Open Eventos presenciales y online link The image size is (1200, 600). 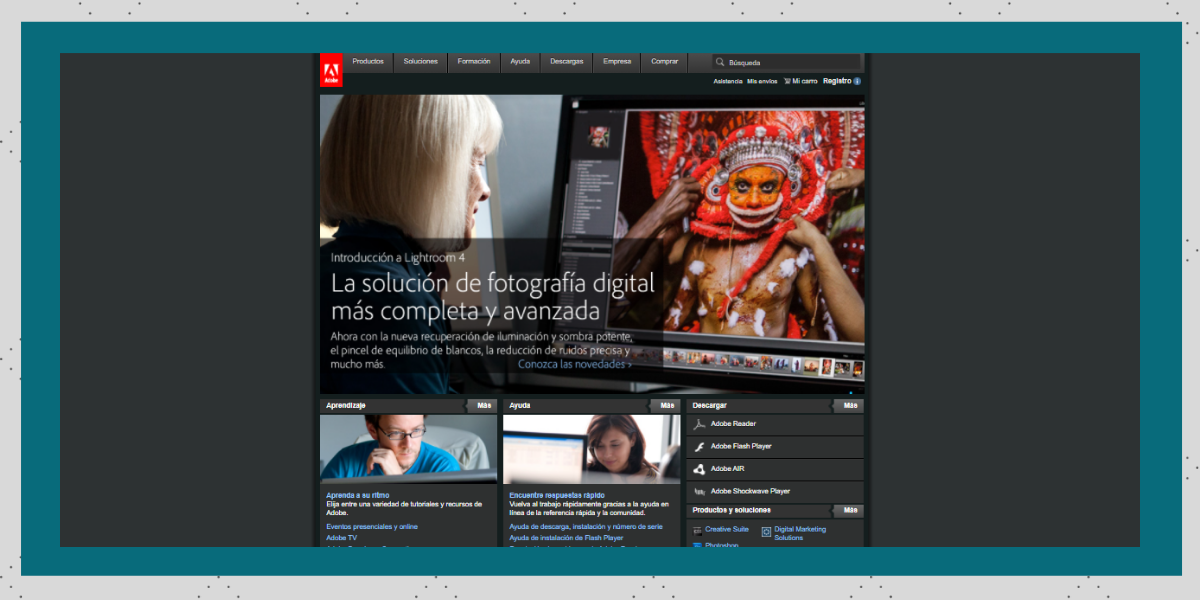point(372,526)
